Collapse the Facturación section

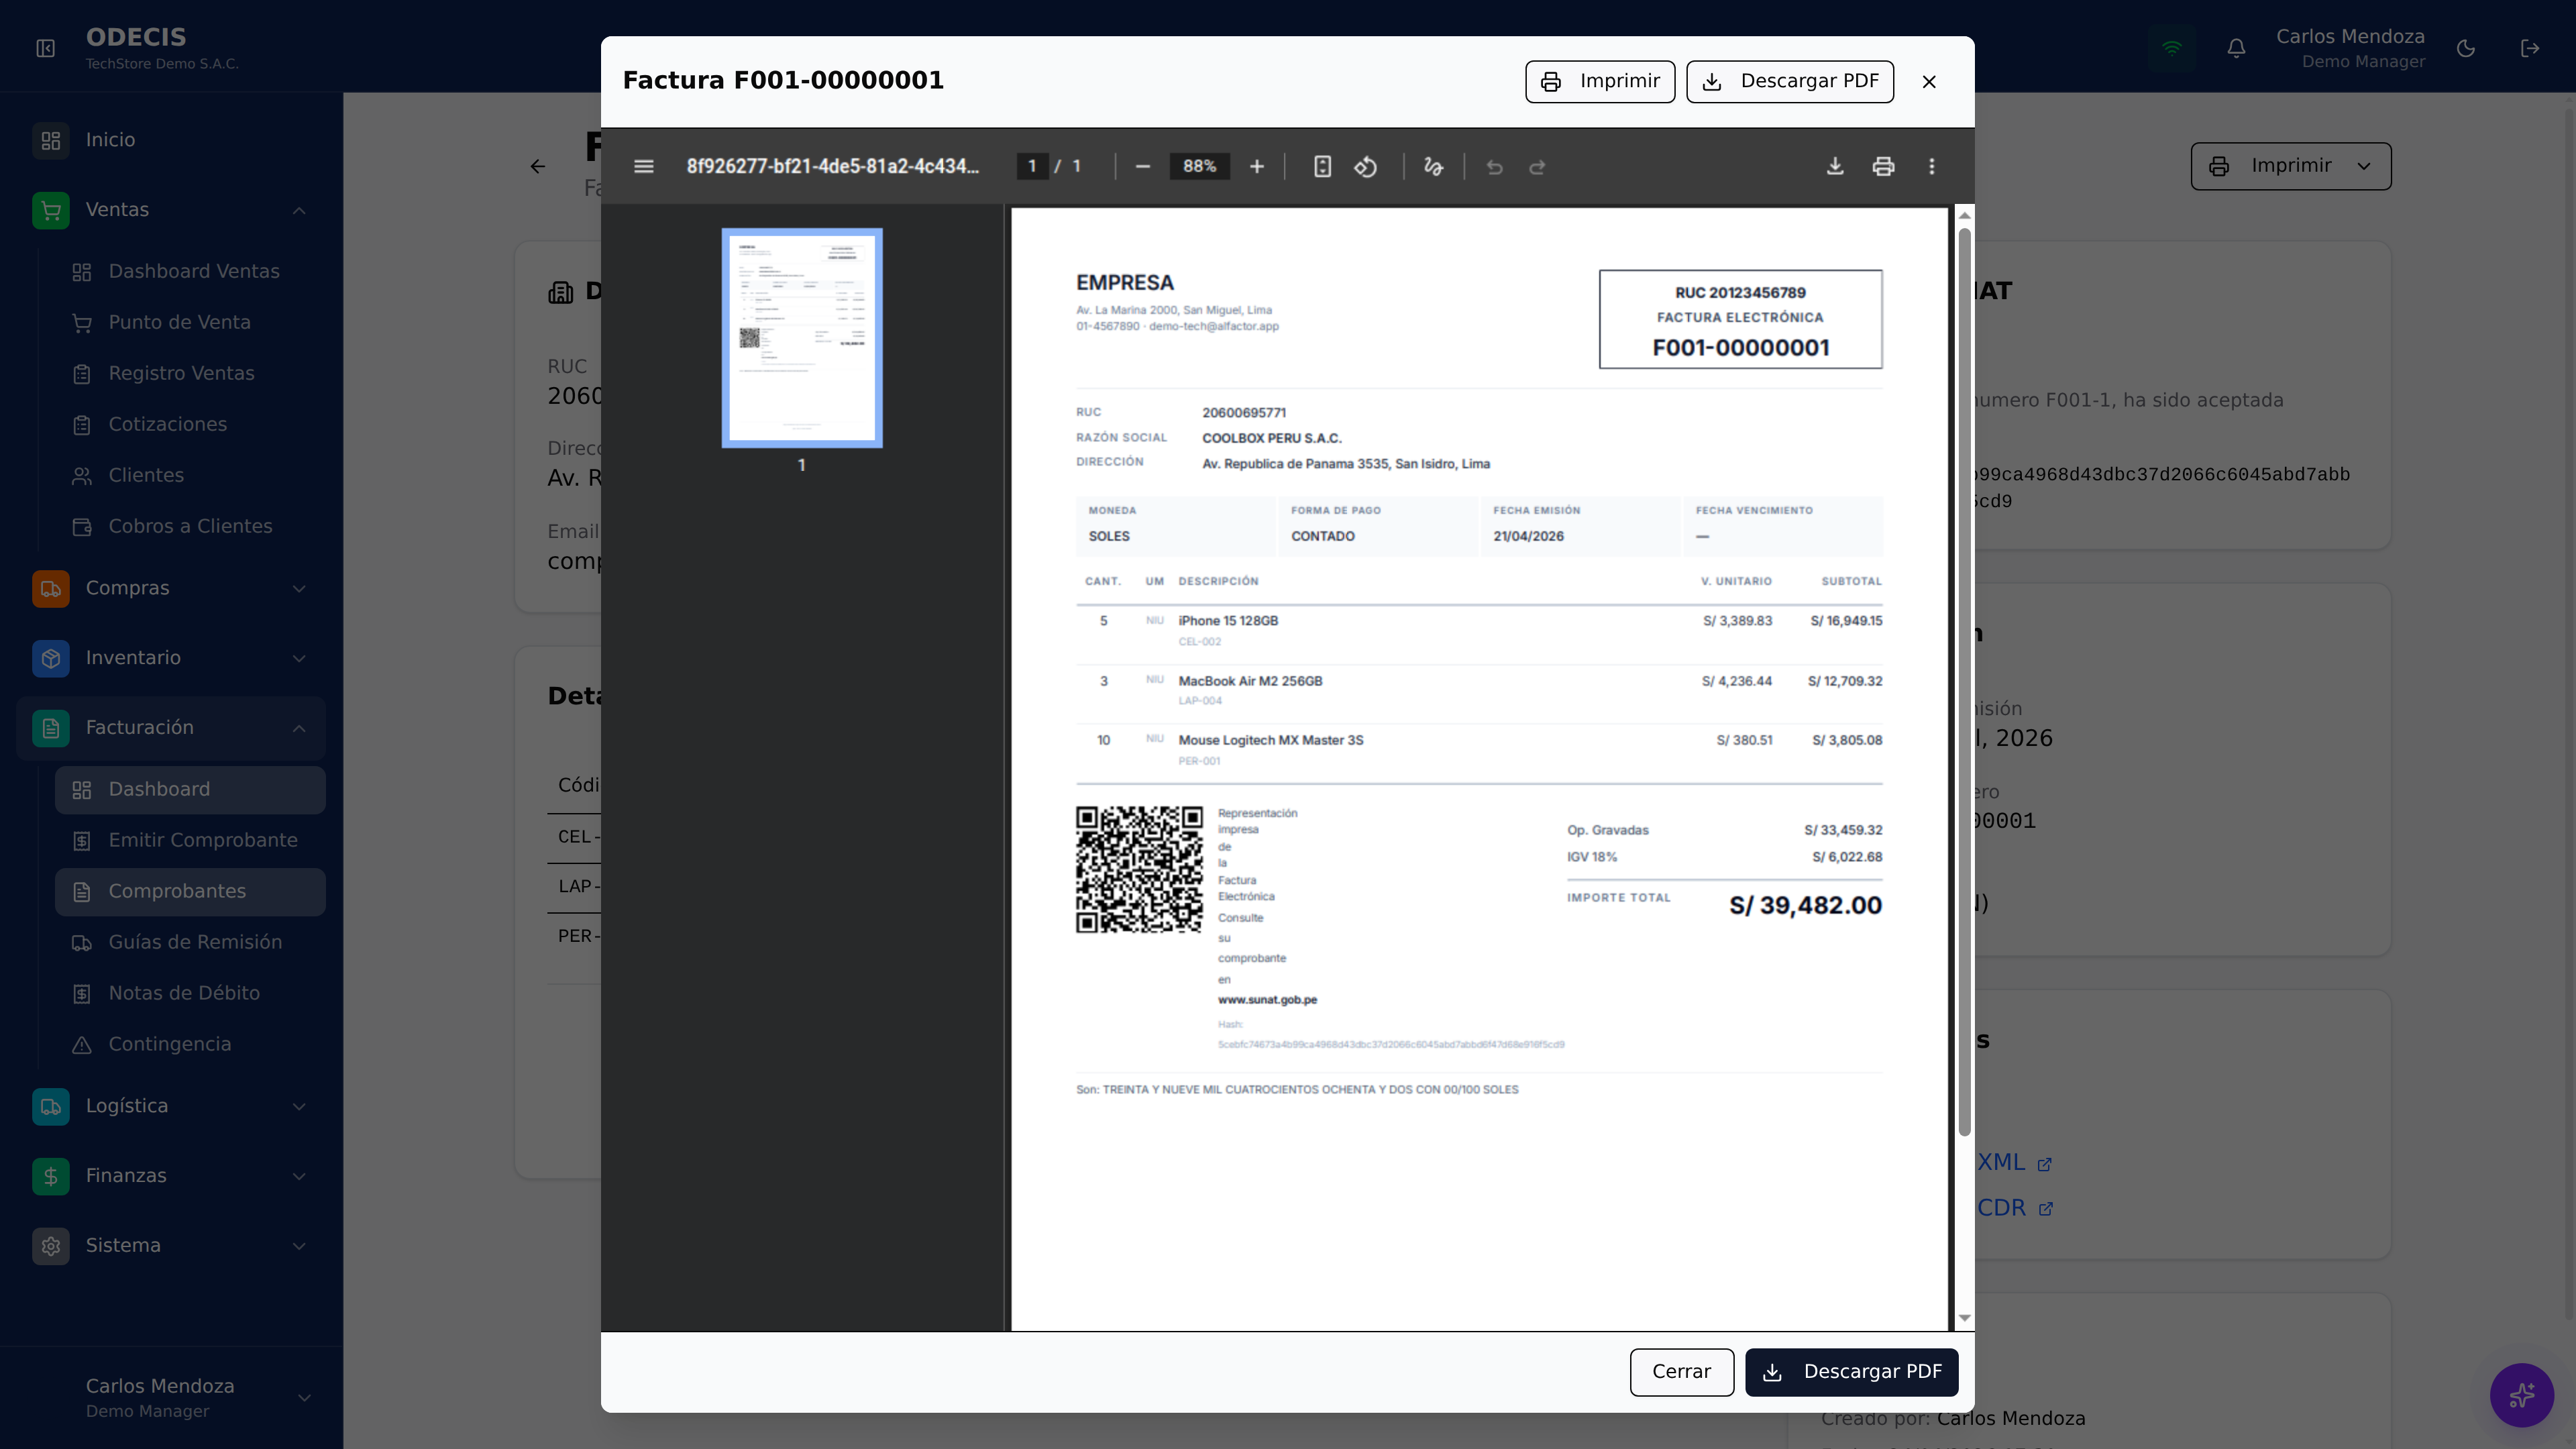pos(171,728)
